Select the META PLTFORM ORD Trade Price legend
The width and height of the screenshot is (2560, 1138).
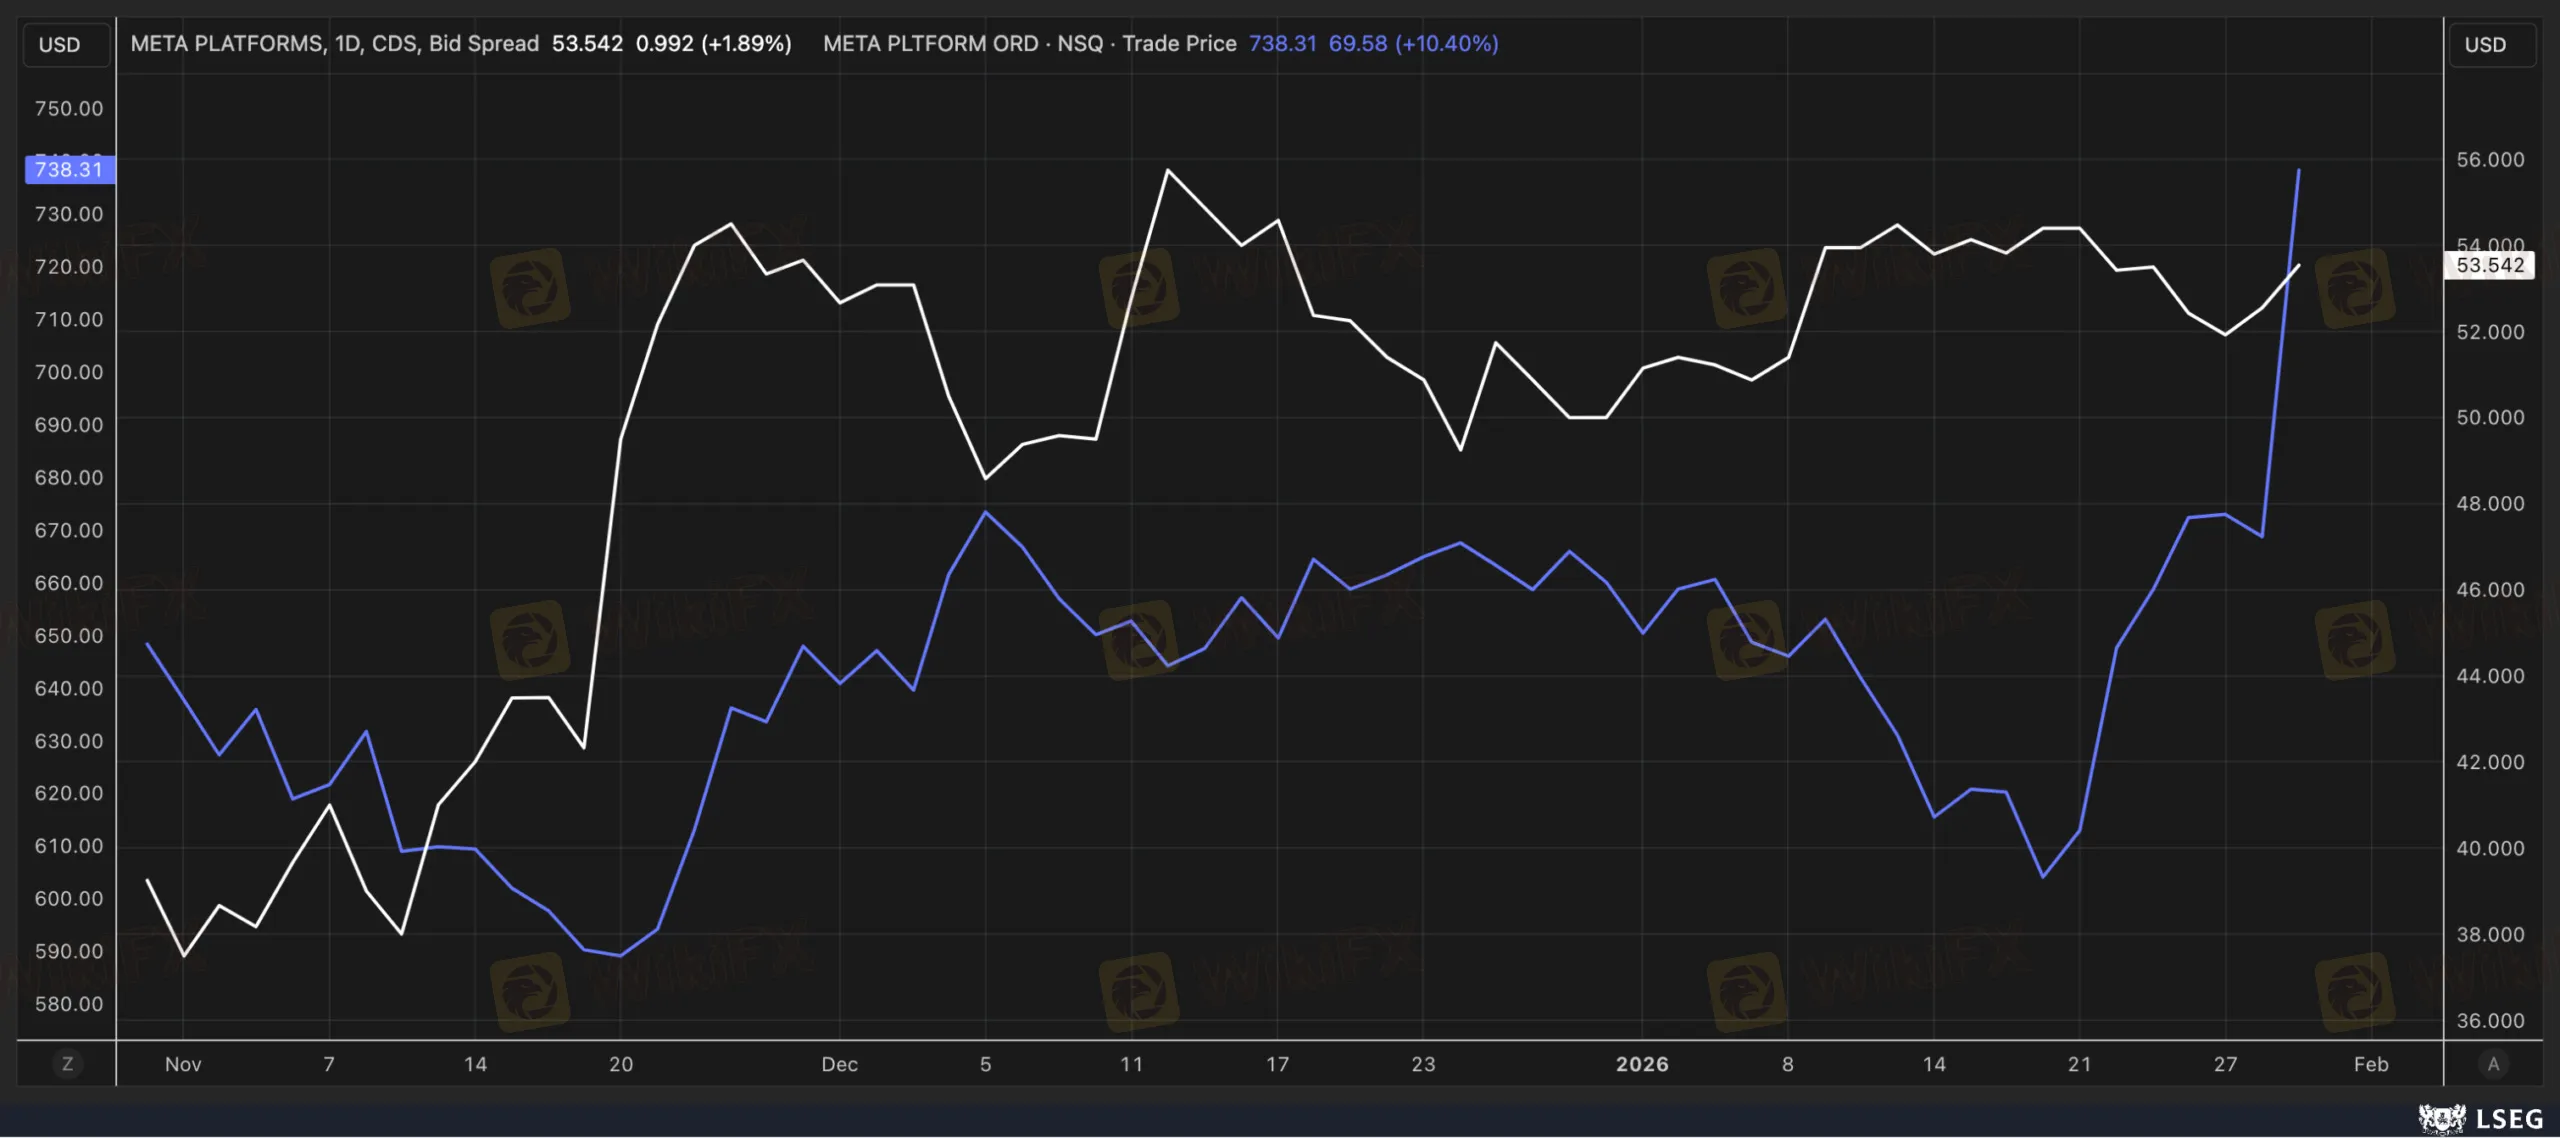[1029, 44]
